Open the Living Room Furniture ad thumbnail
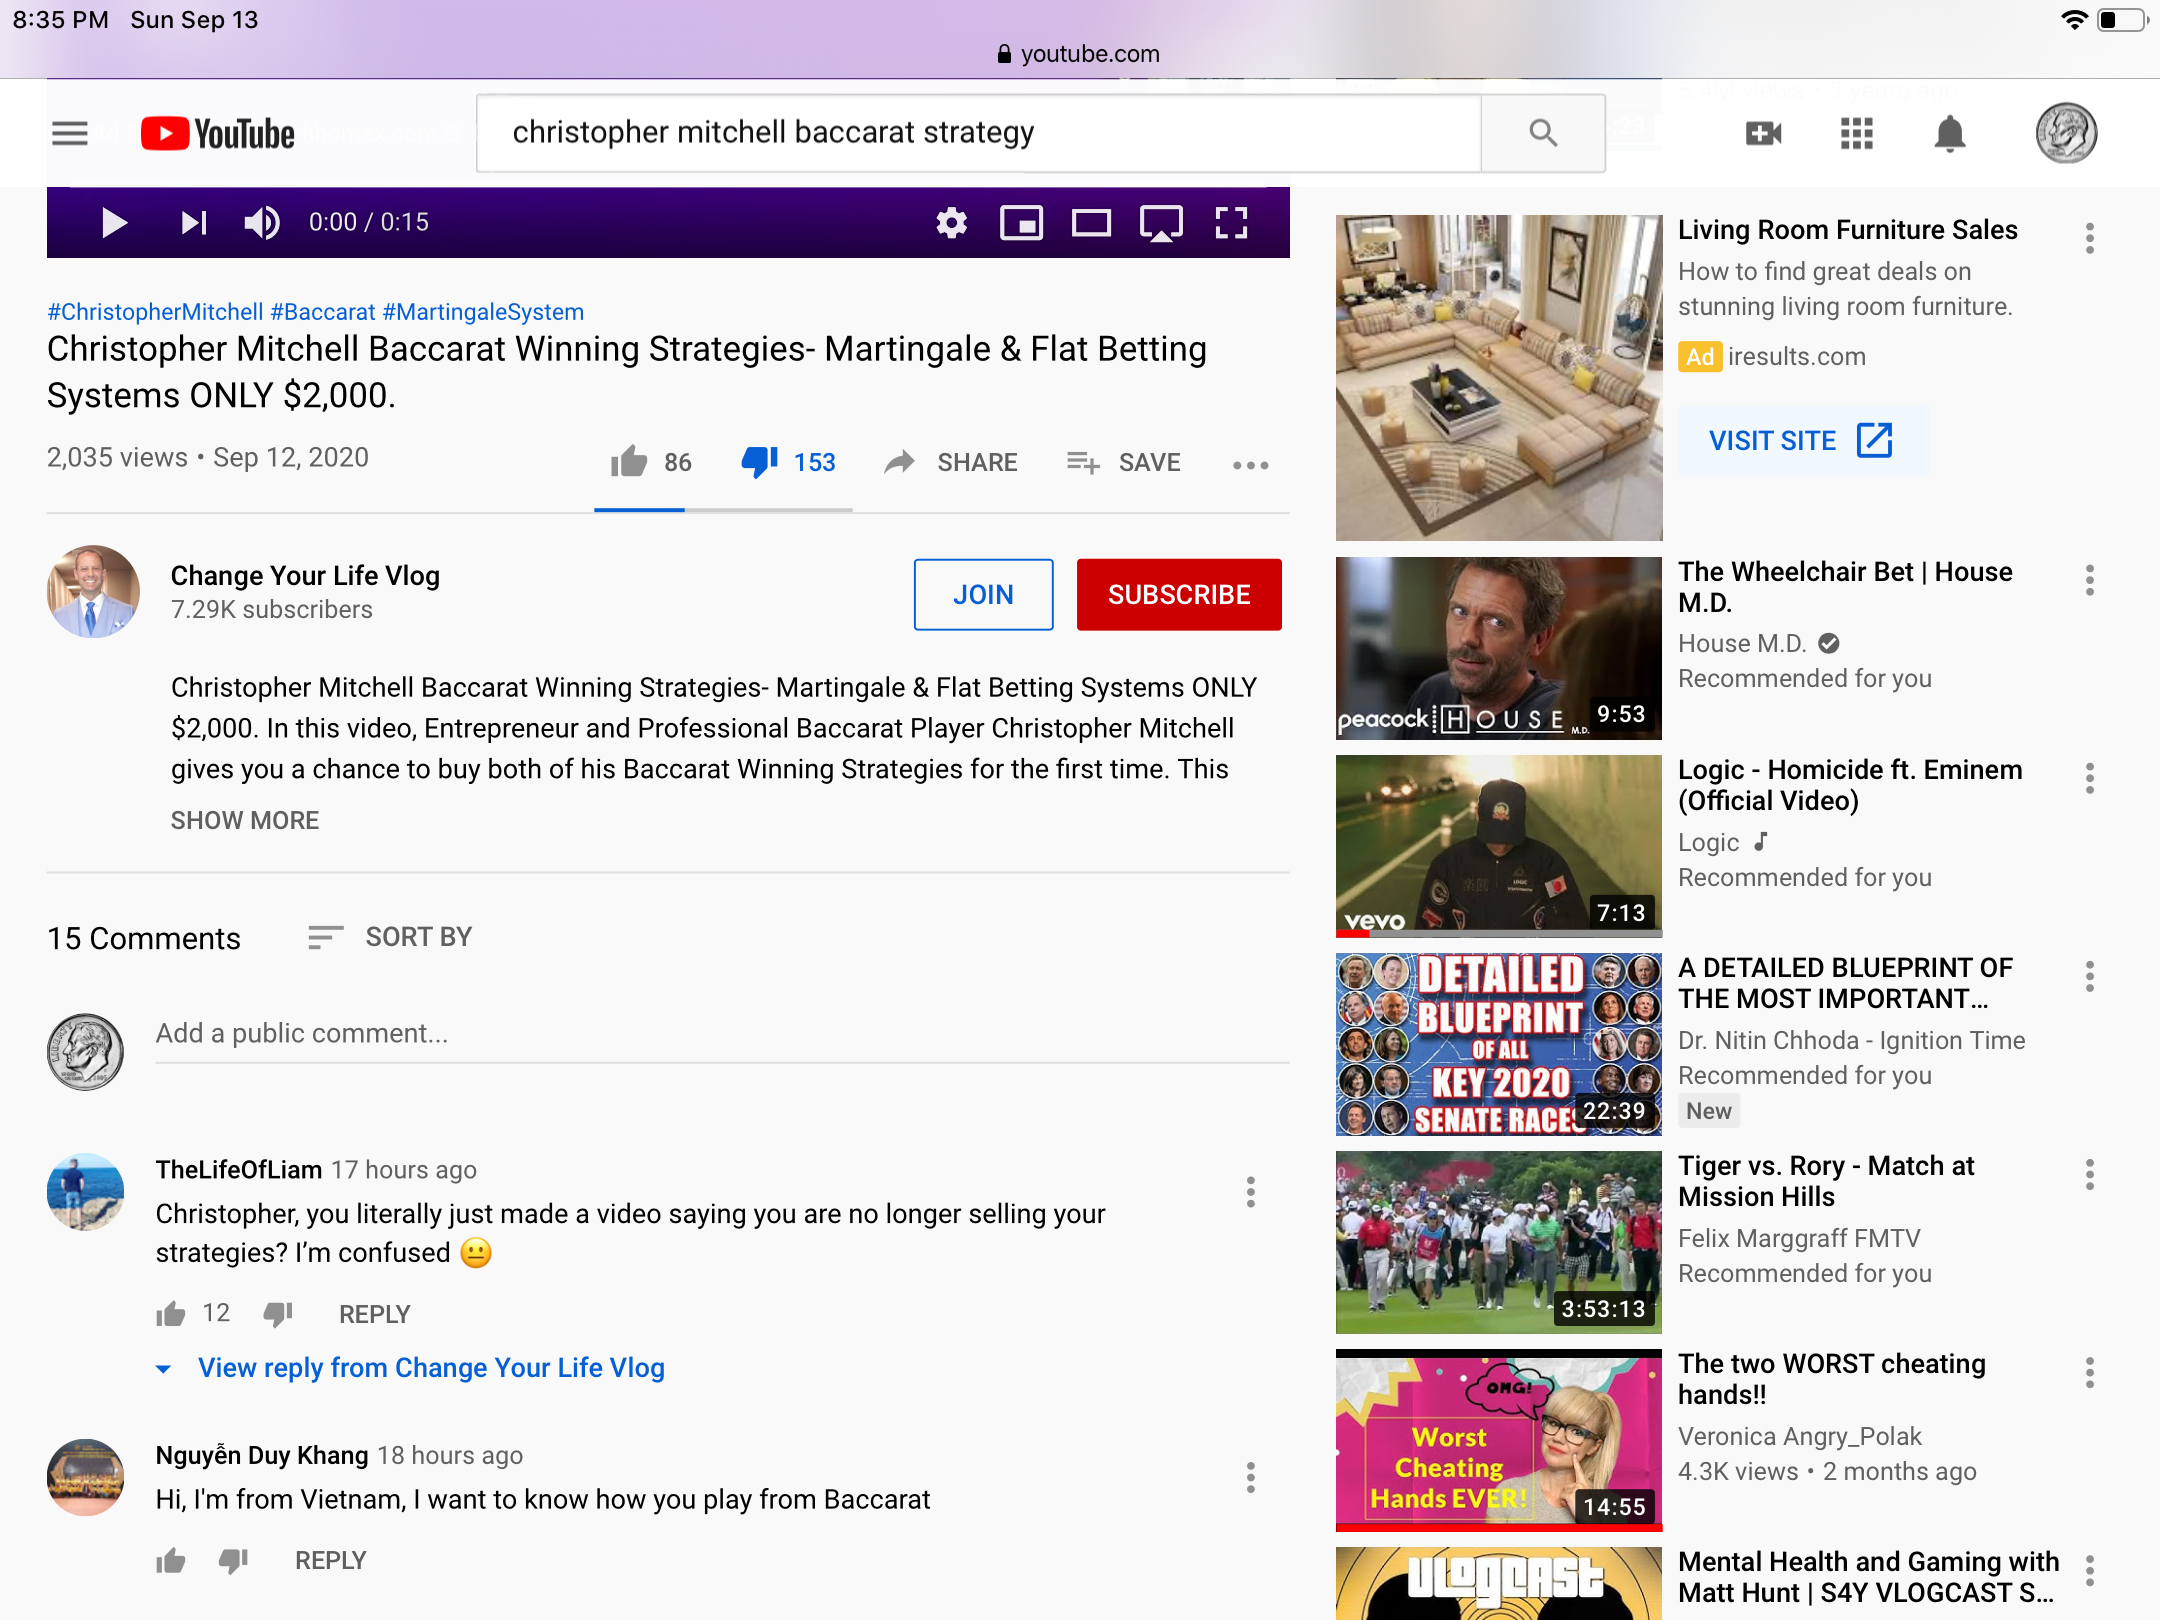Image resolution: width=2160 pixels, height=1620 pixels. [x=1499, y=378]
